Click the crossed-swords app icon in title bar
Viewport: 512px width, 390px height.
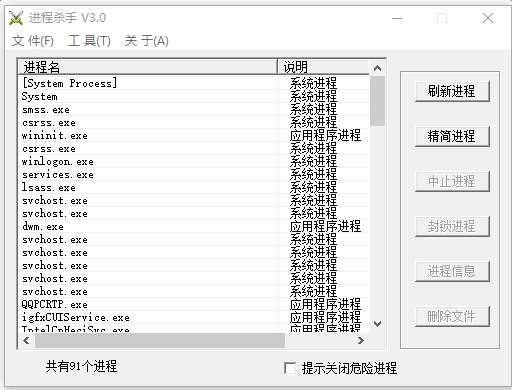(x=16, y=18)
